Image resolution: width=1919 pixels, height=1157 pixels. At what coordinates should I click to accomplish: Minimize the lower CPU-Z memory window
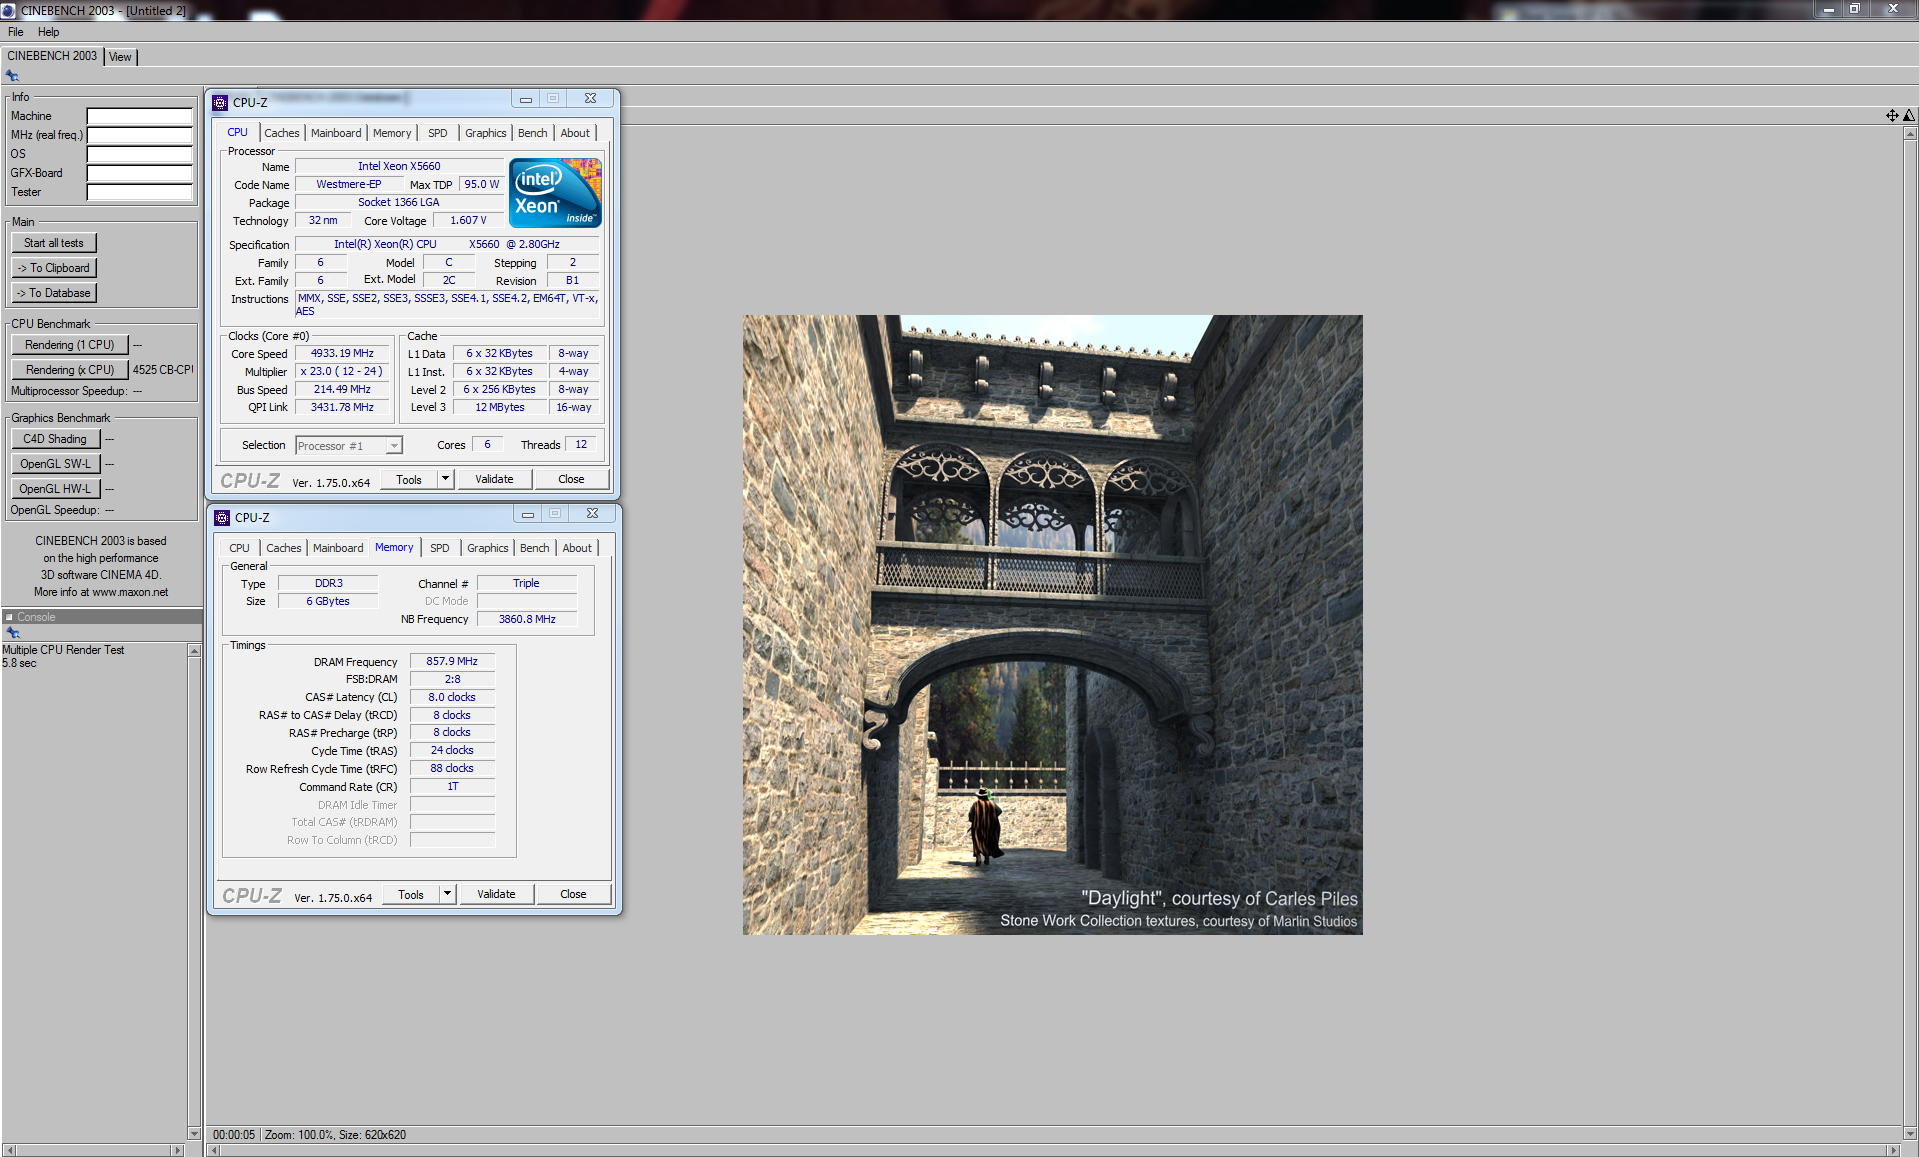coord(528,514)
